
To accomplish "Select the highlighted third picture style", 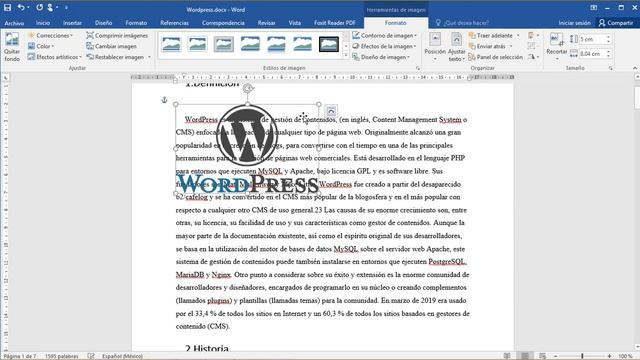I will click(224, 44).
